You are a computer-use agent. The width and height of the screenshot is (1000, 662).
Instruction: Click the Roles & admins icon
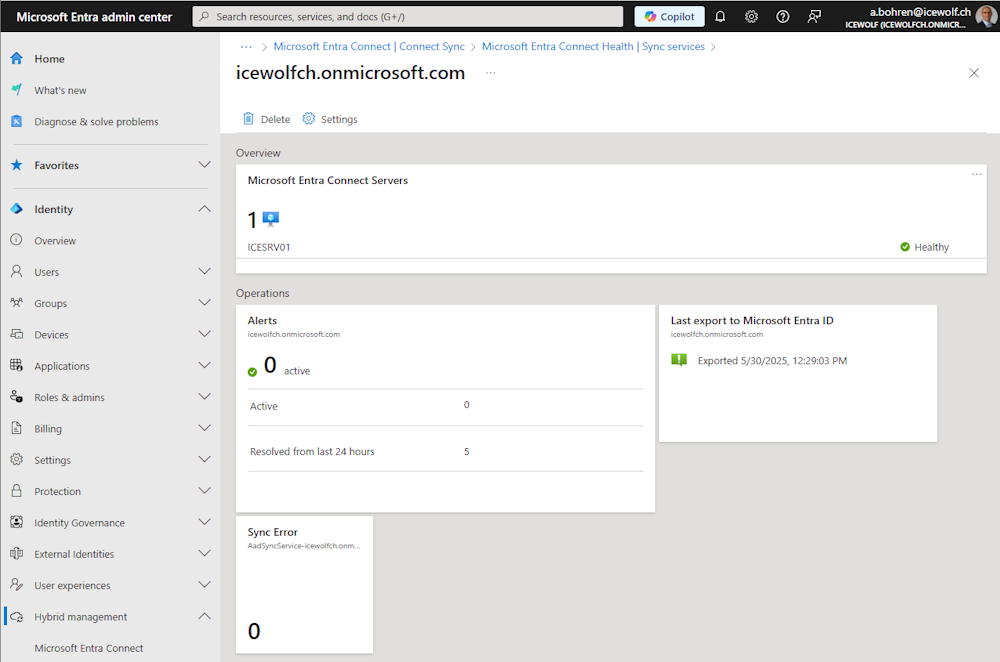coord(17,397)
